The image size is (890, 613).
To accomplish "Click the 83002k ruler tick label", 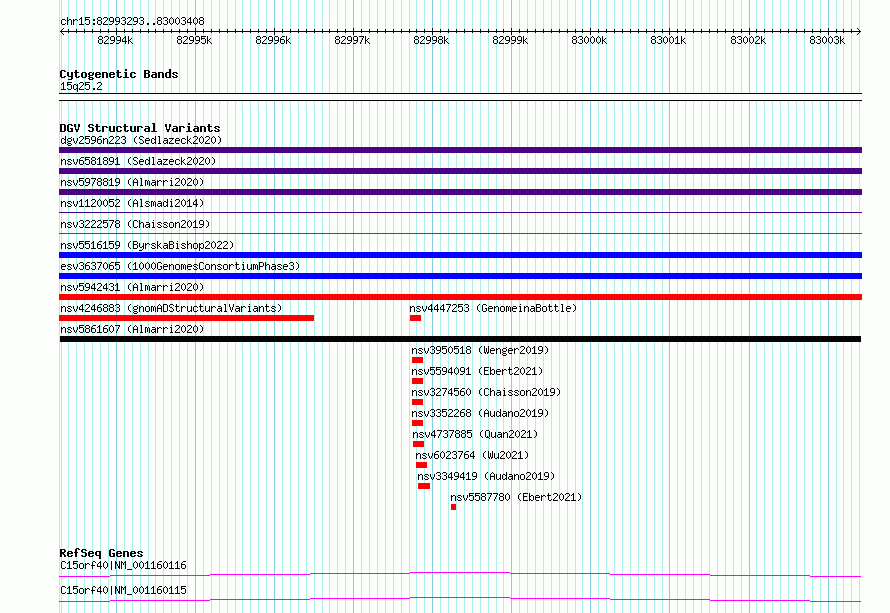I will click(x=748, y=40).
